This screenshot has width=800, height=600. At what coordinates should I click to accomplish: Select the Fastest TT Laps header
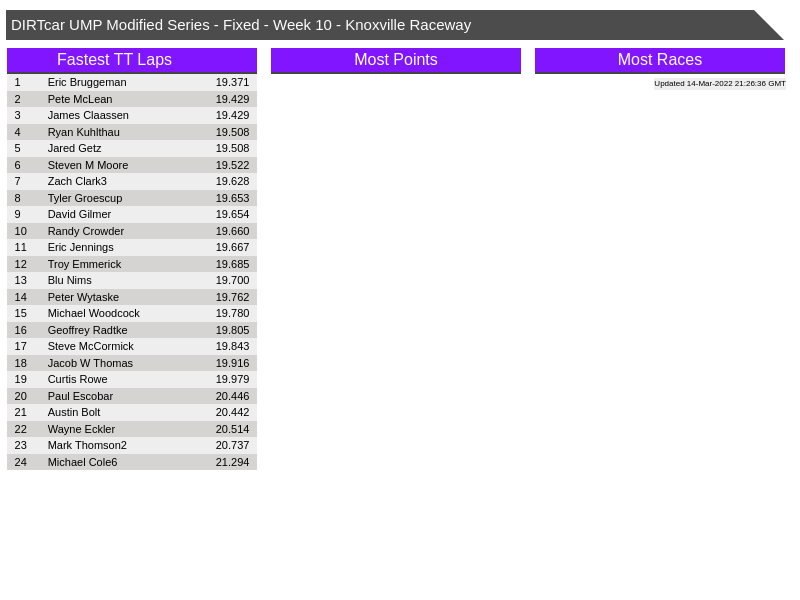pyautogui.click(x=114, y=60)
